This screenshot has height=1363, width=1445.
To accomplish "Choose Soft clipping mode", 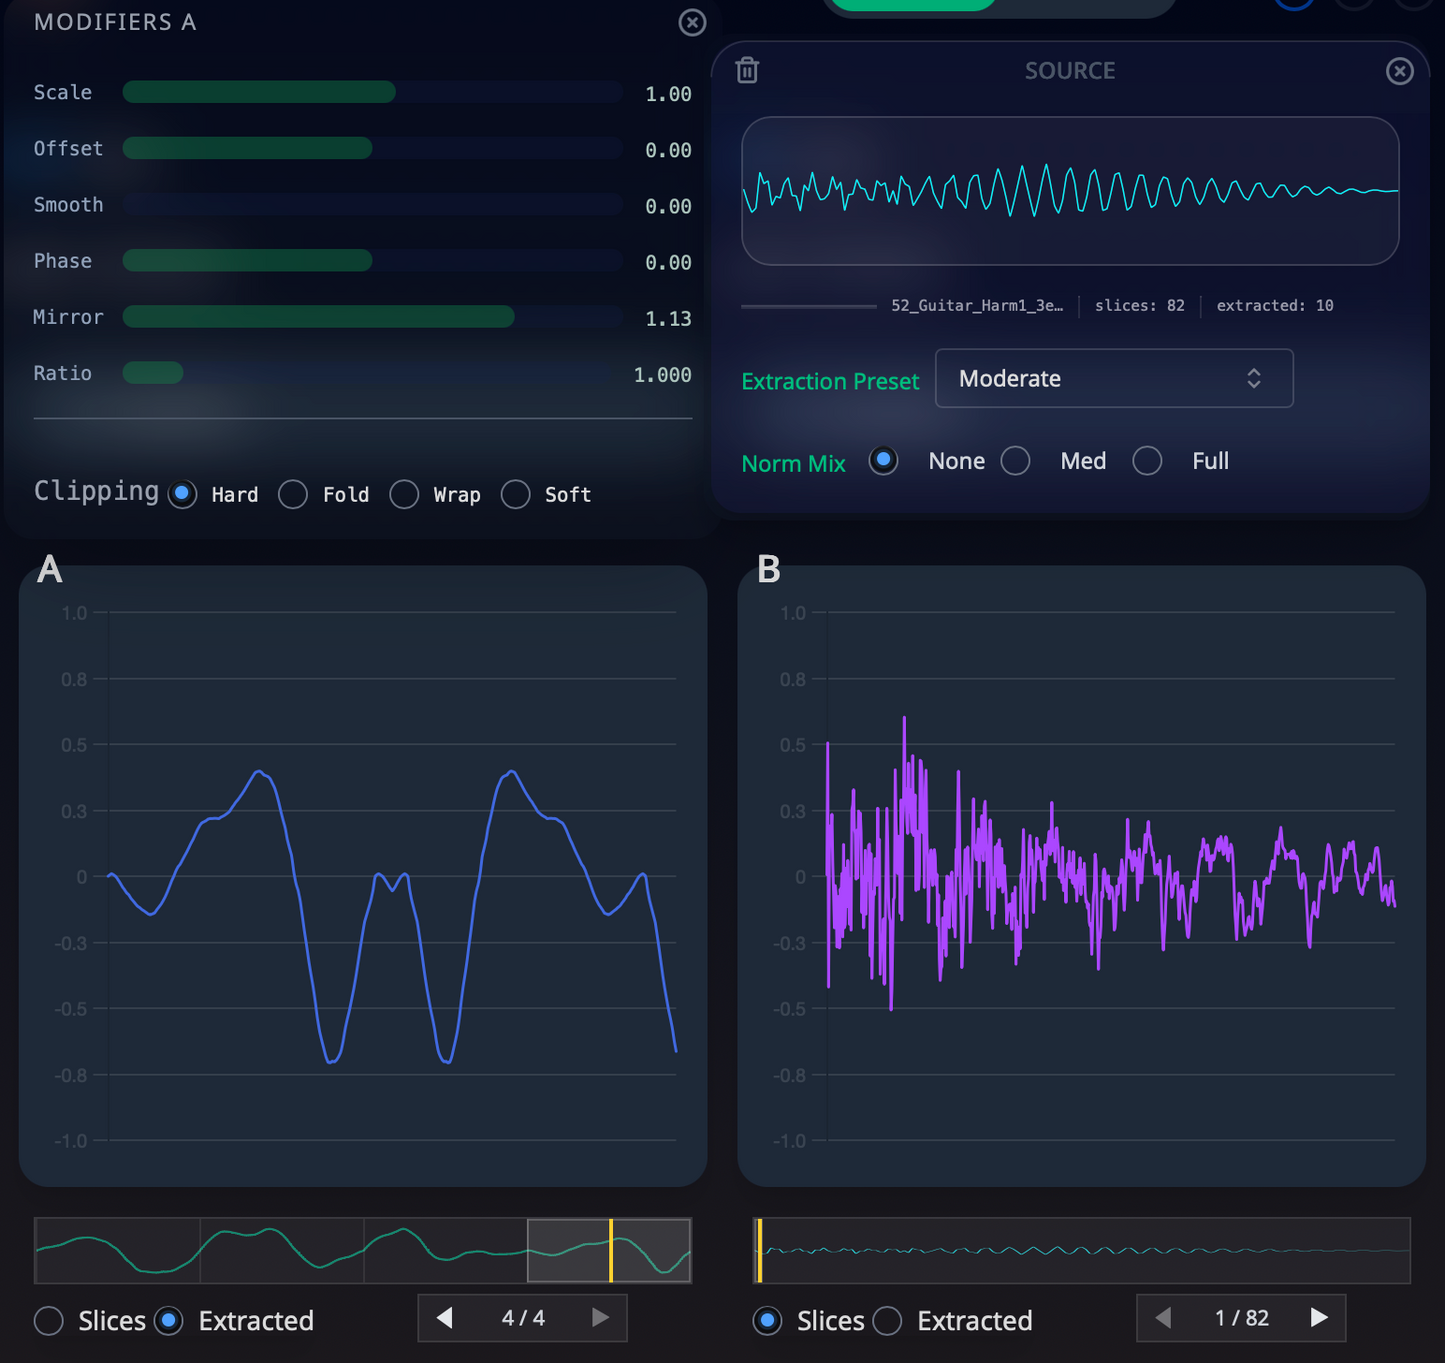I will [516, 494].
